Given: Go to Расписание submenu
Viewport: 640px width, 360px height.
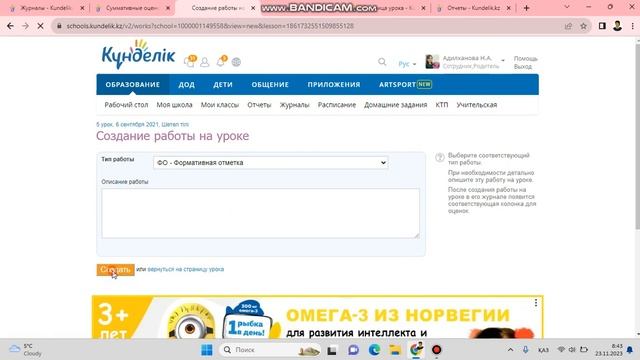Looking at the screenshot, I should click(x=337, y=105).
